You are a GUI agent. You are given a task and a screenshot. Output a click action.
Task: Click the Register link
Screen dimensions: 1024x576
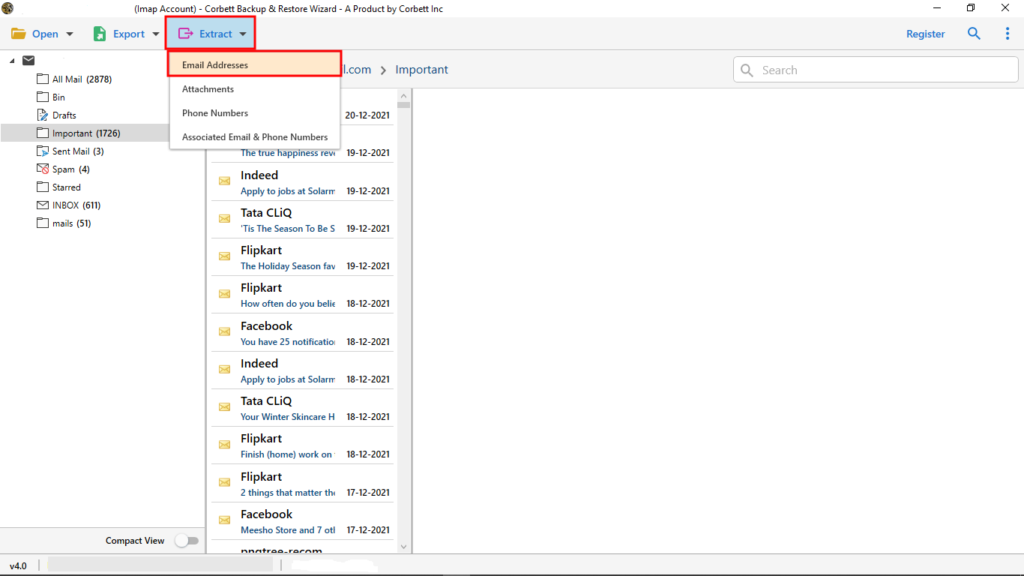pyautogui.click(x=925, y=34)
